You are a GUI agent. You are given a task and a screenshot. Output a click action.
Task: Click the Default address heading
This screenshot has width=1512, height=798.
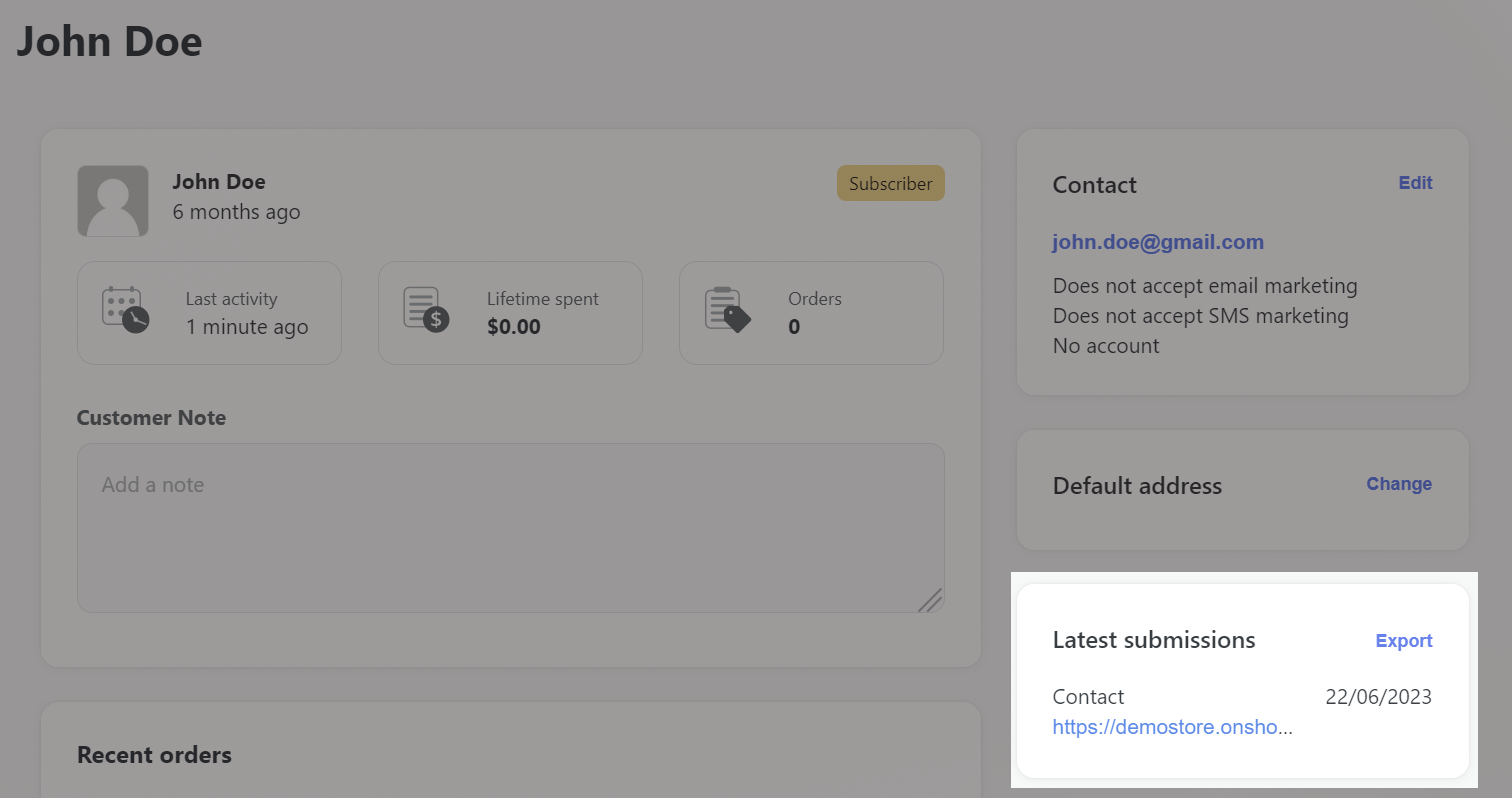pos(1137,486)
